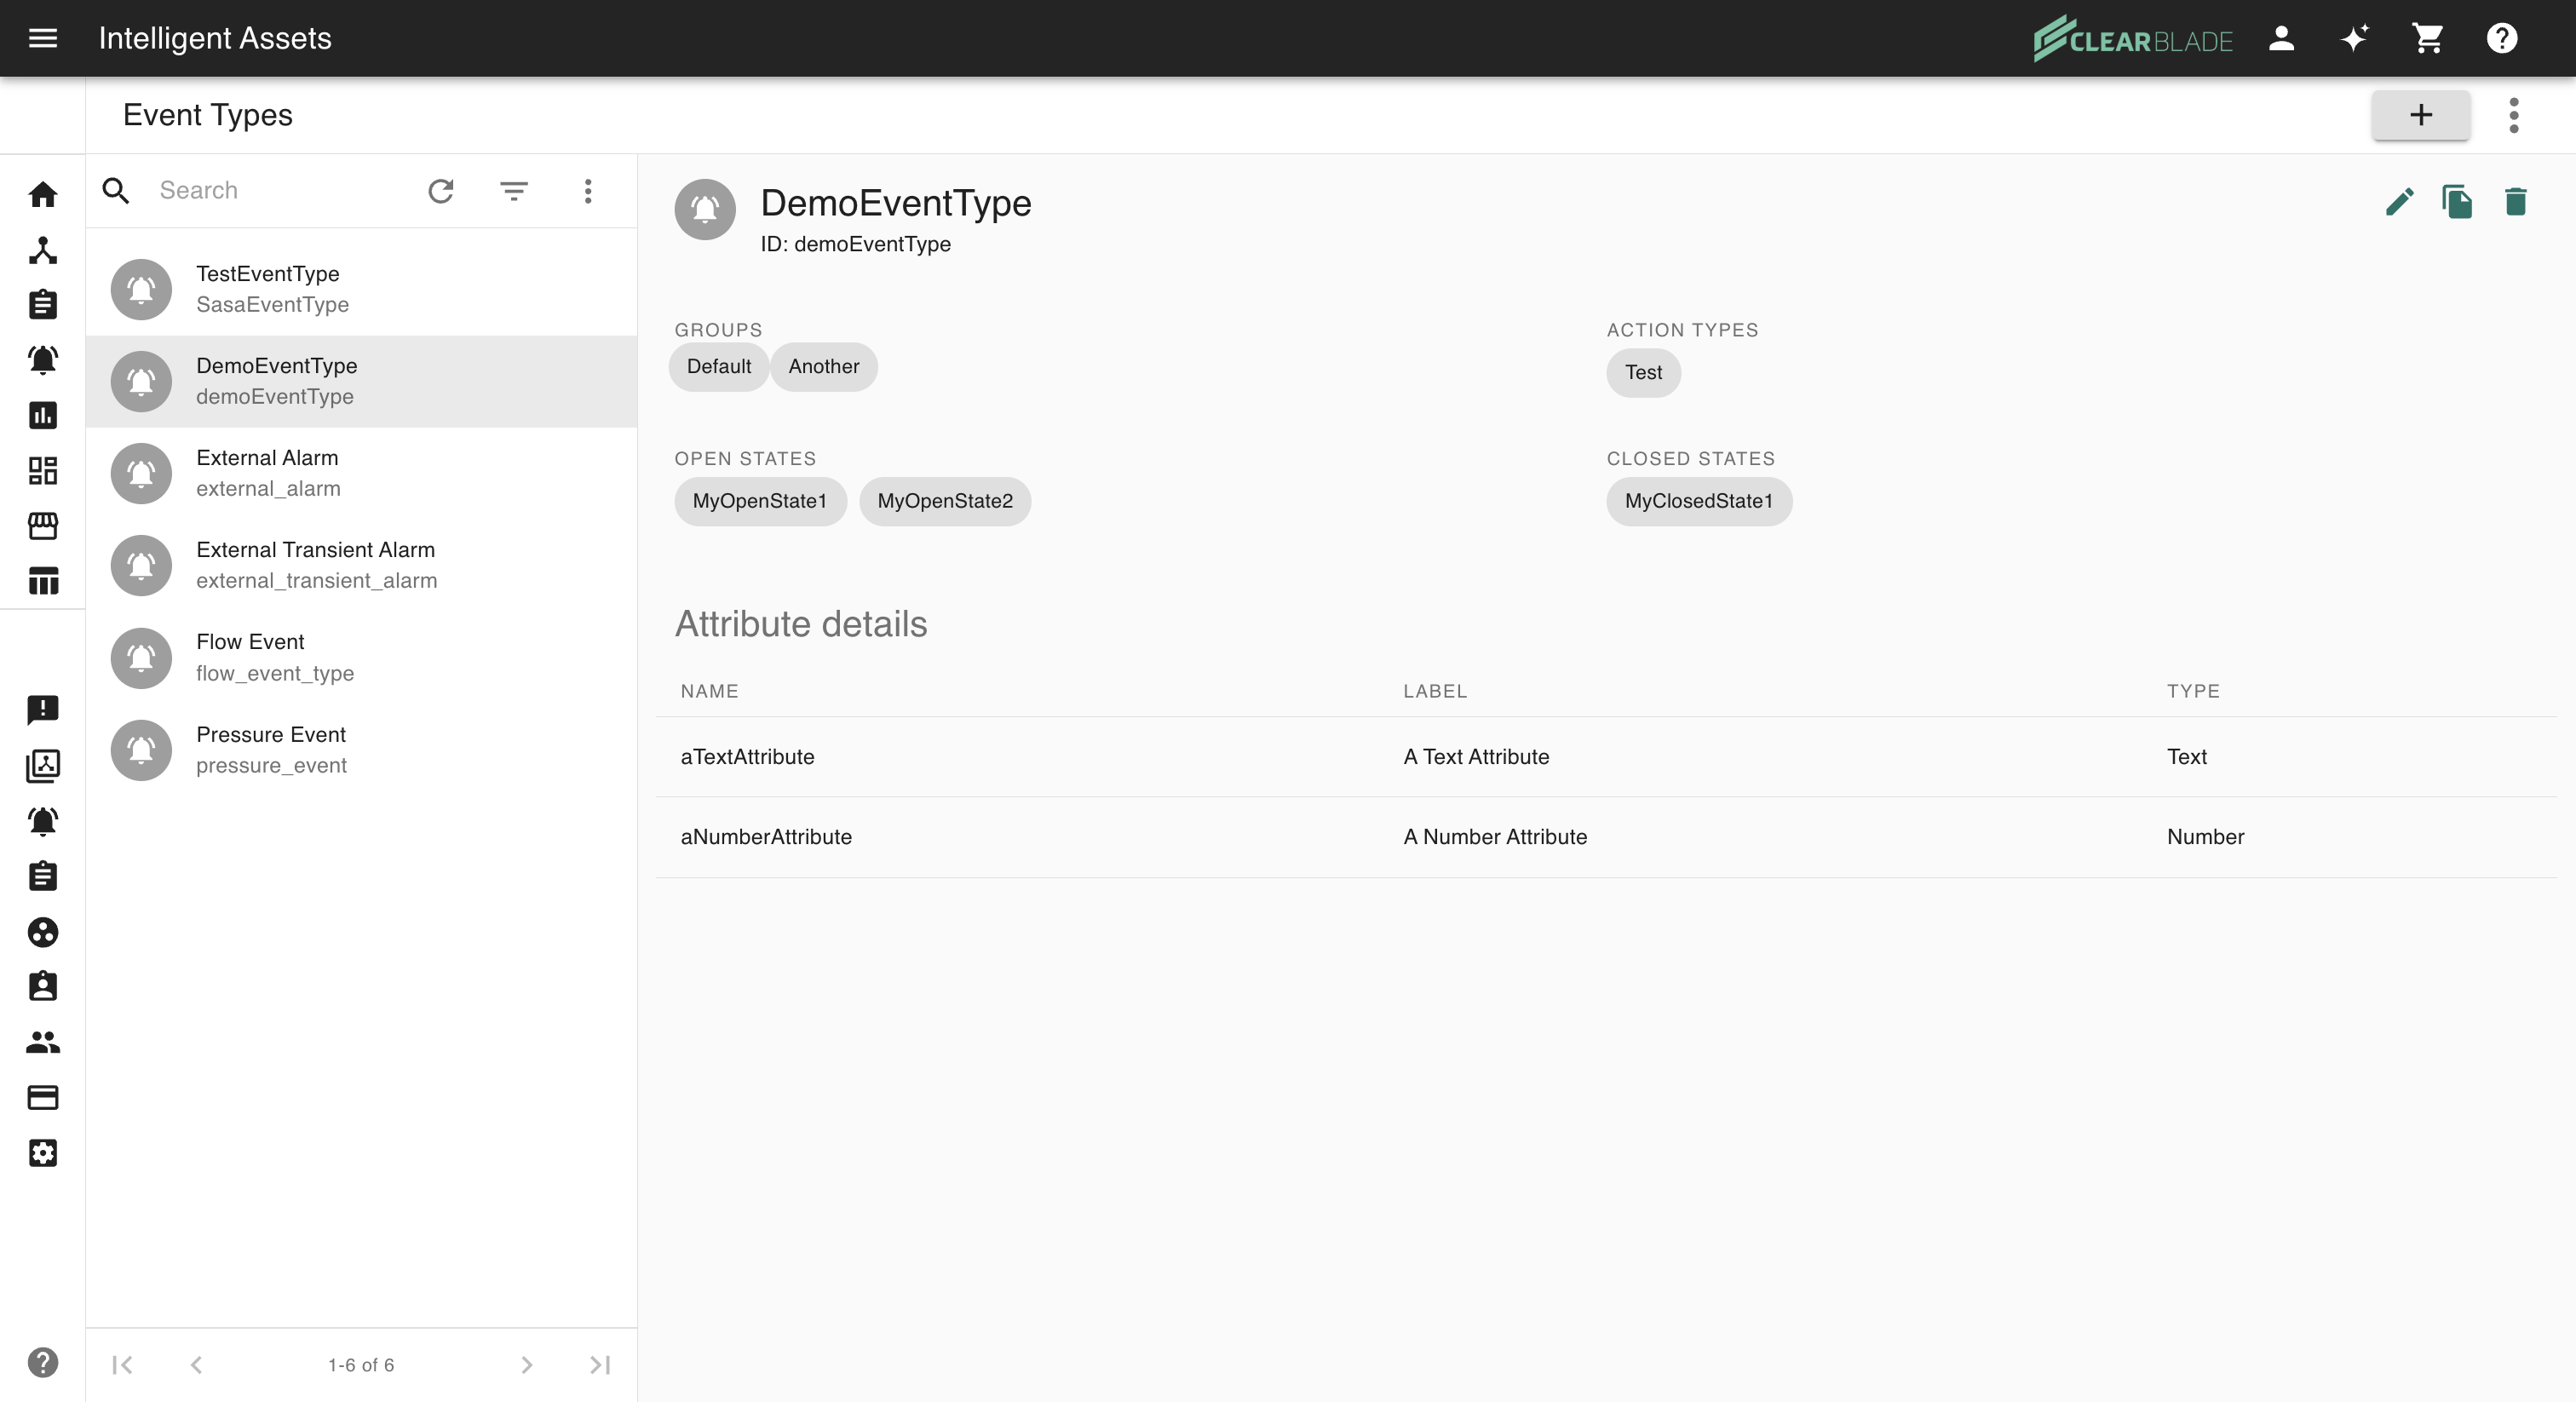The height and width of the screenshot is (1402, 2576).
Task: Open the Event Types page overflow menu
Action: pyautogui.click(x=2513, y=115)
